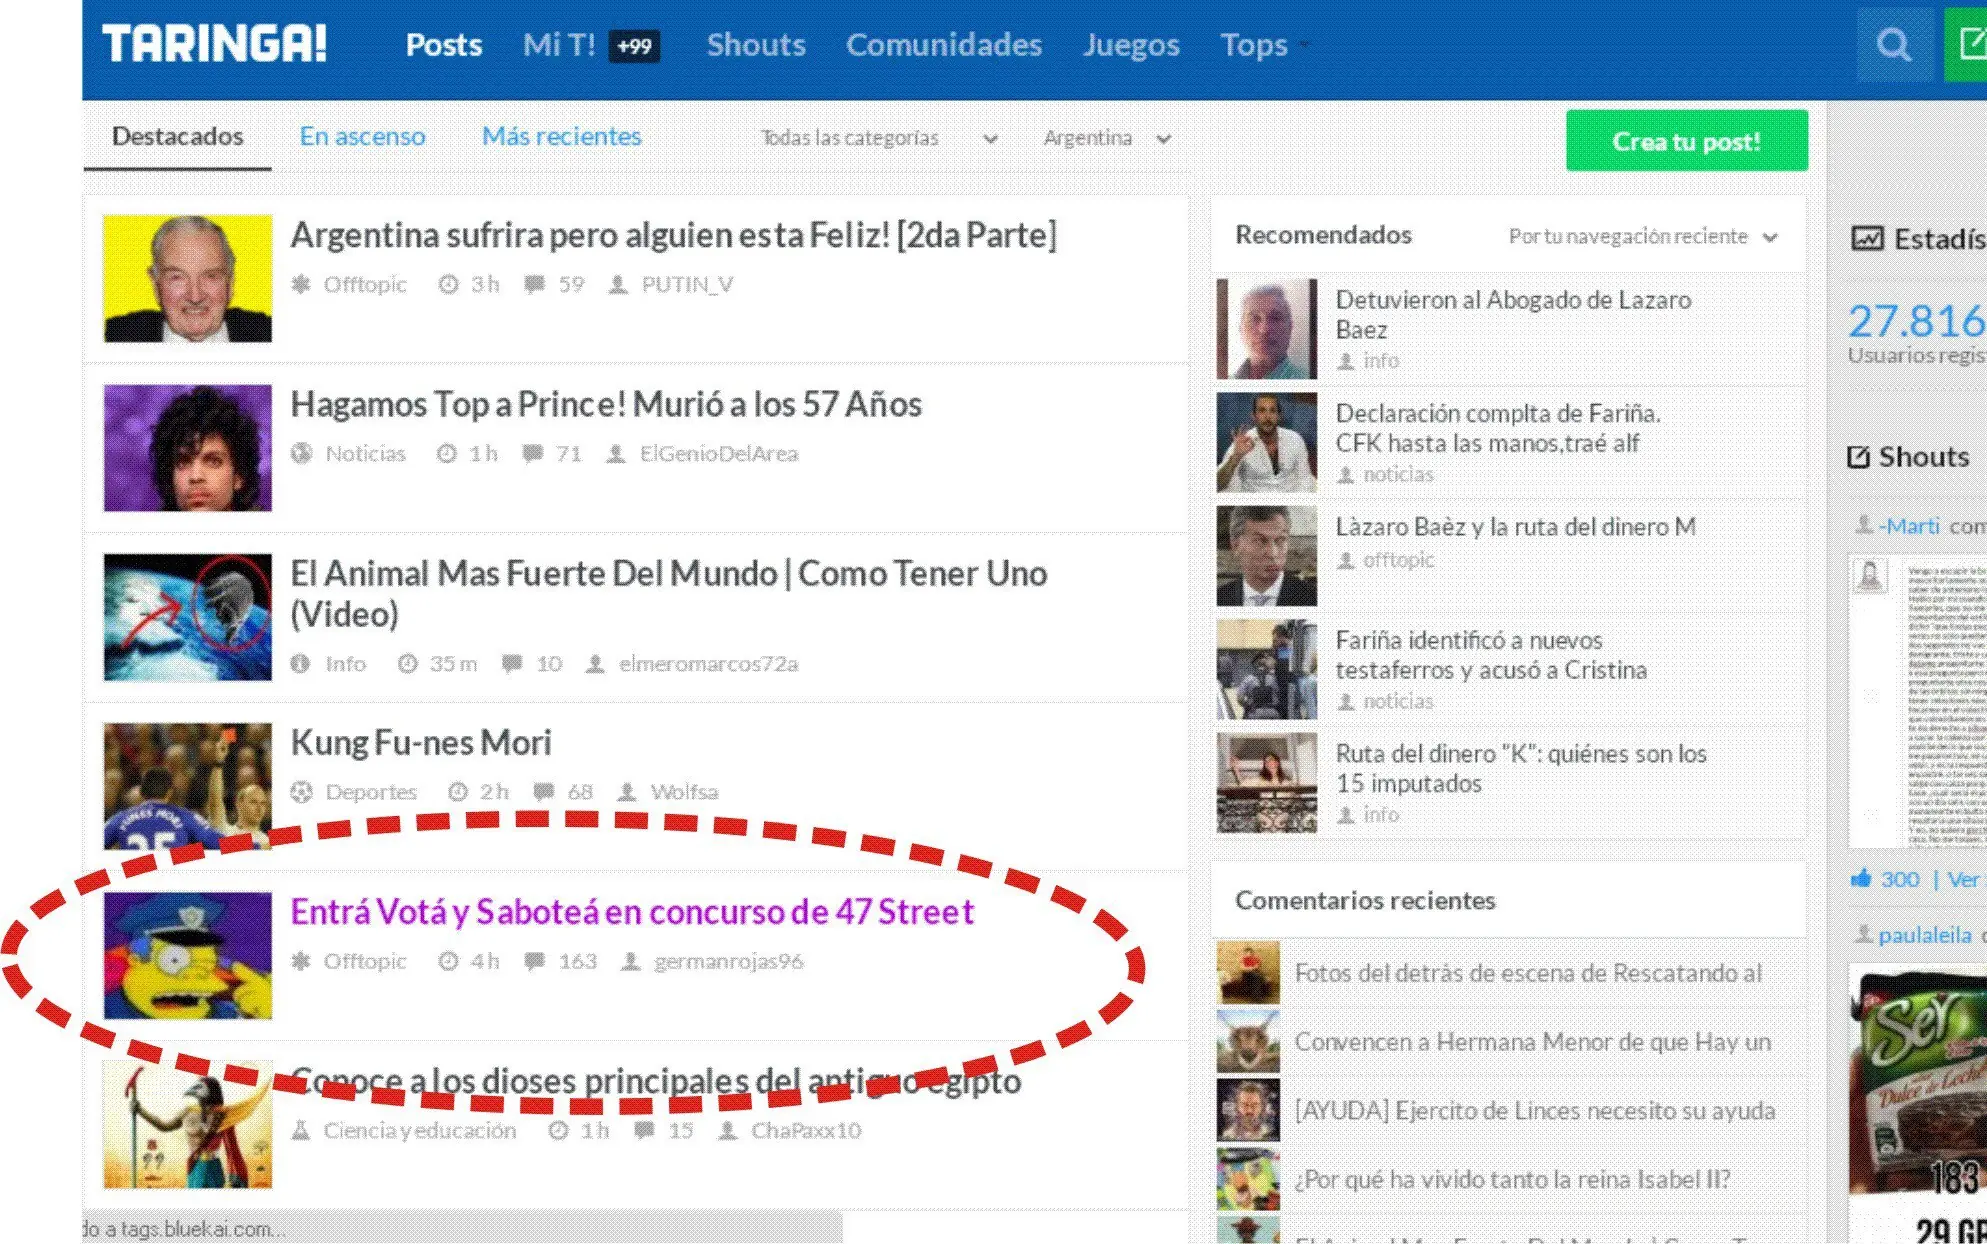The image size is (1987, 1244).
Task: Click the comments icon showing 68
Action: (x=543, y=792)
